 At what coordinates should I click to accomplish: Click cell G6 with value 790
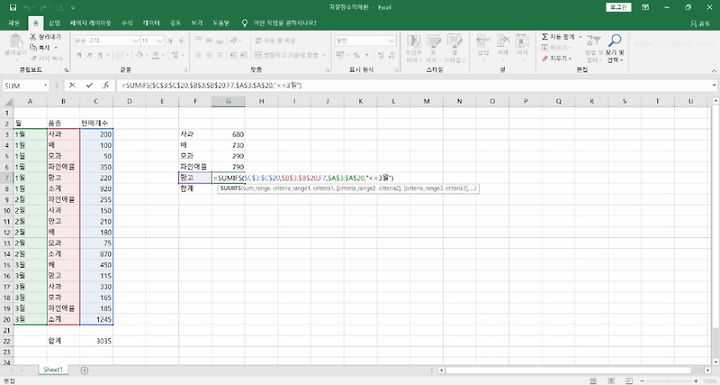[228, 167]
